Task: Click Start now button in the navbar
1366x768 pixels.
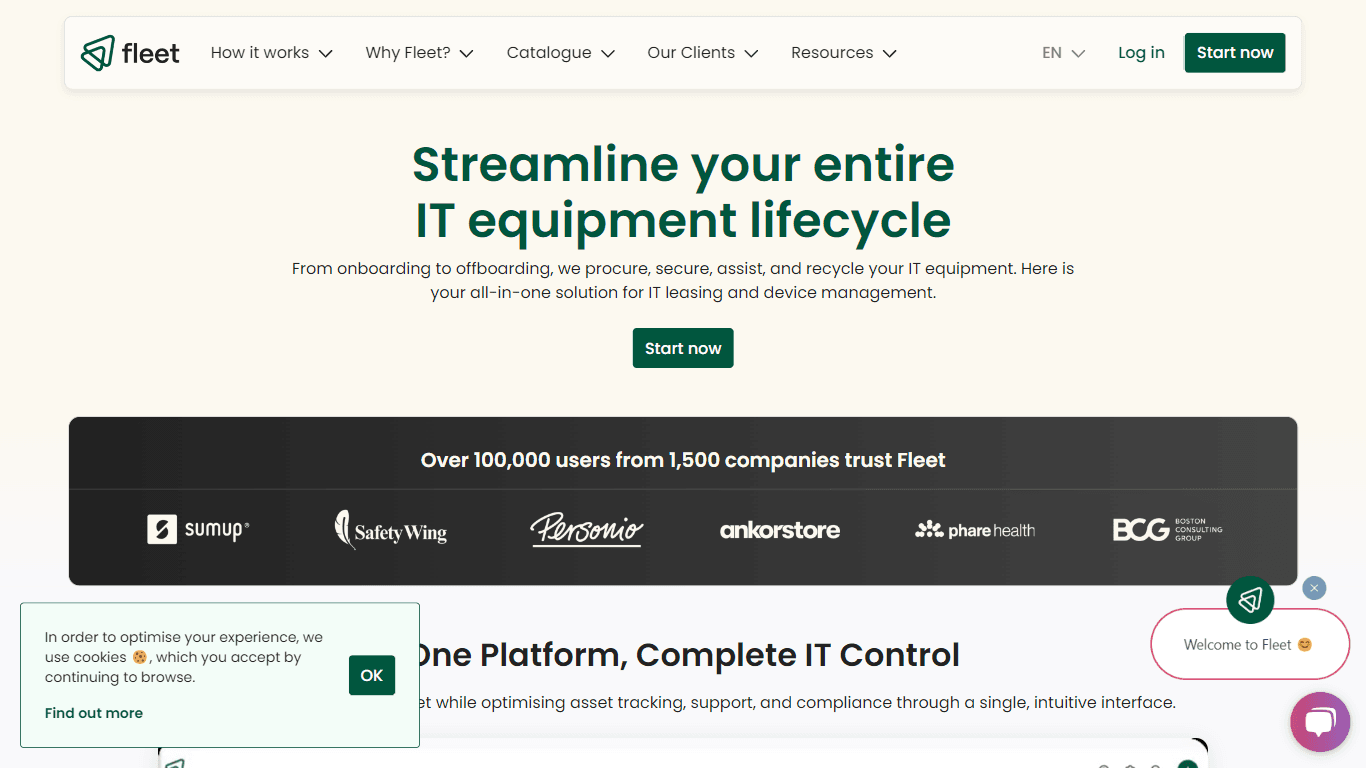Action: coord(1235,53)
